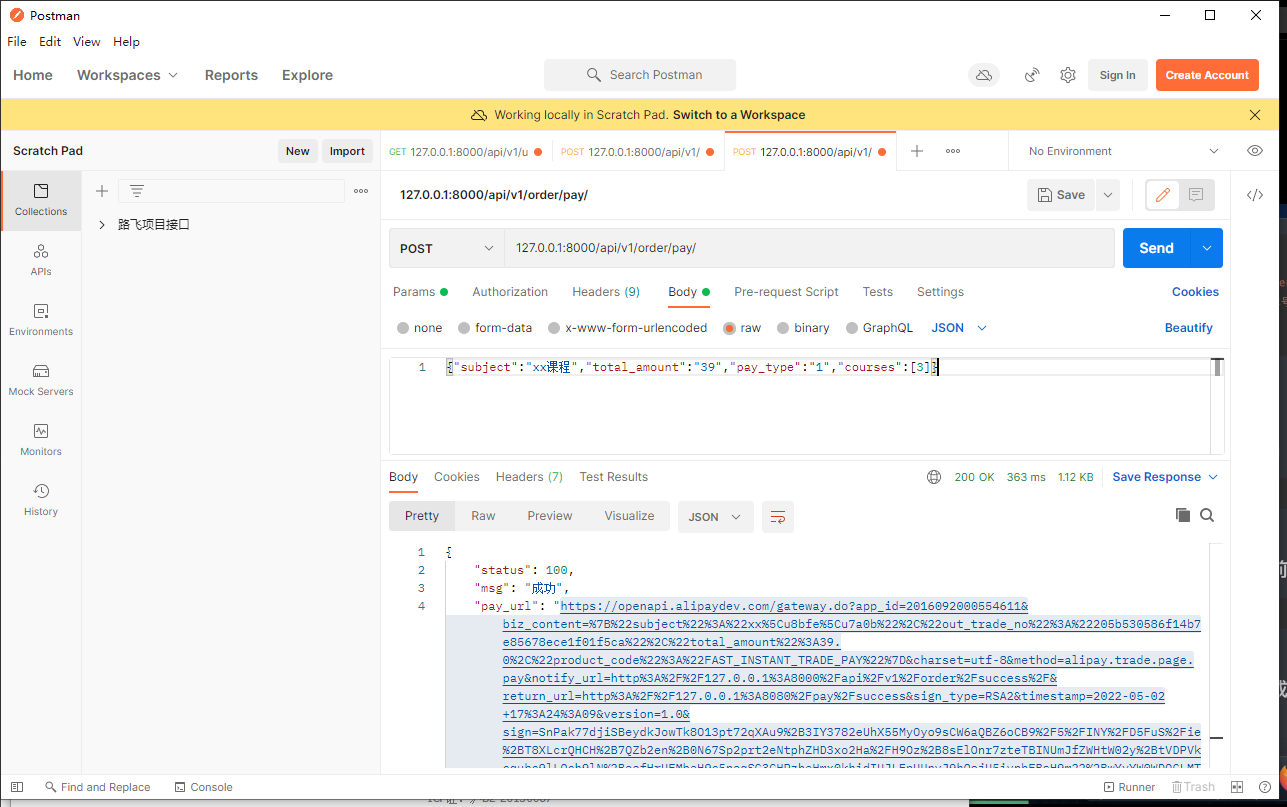Select the comment mode icon
The width and height of the screenshot is (1287, 807).
click(1196, 195)
